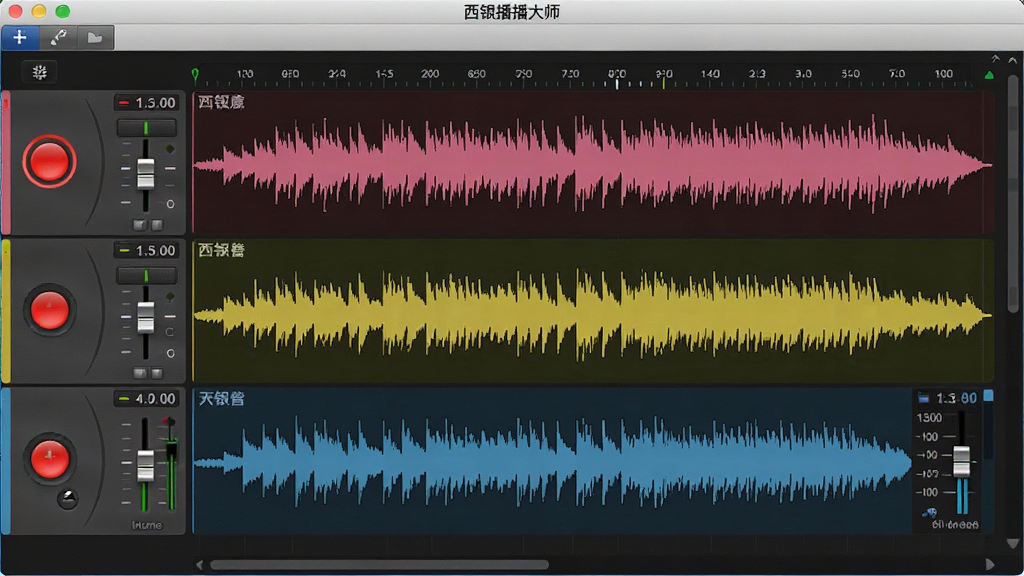
Task: Select the yellow waveform clip
Action: 593,311
